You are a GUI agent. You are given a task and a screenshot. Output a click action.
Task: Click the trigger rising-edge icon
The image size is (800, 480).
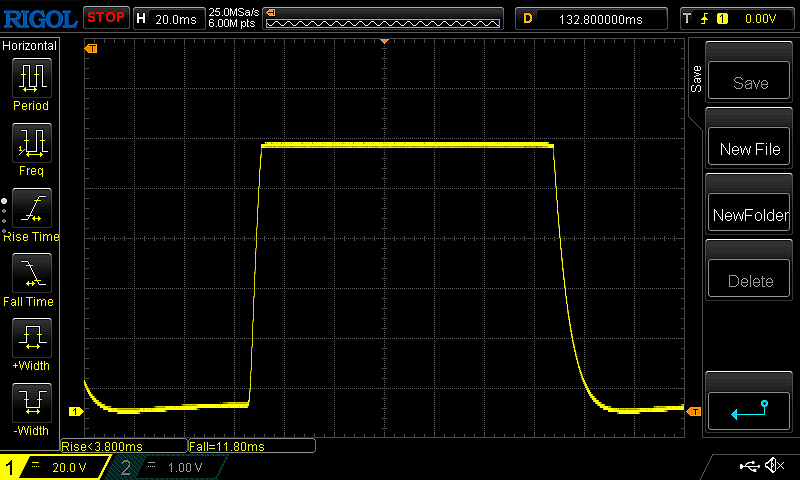pyautogui.click(x=705, y=19)
